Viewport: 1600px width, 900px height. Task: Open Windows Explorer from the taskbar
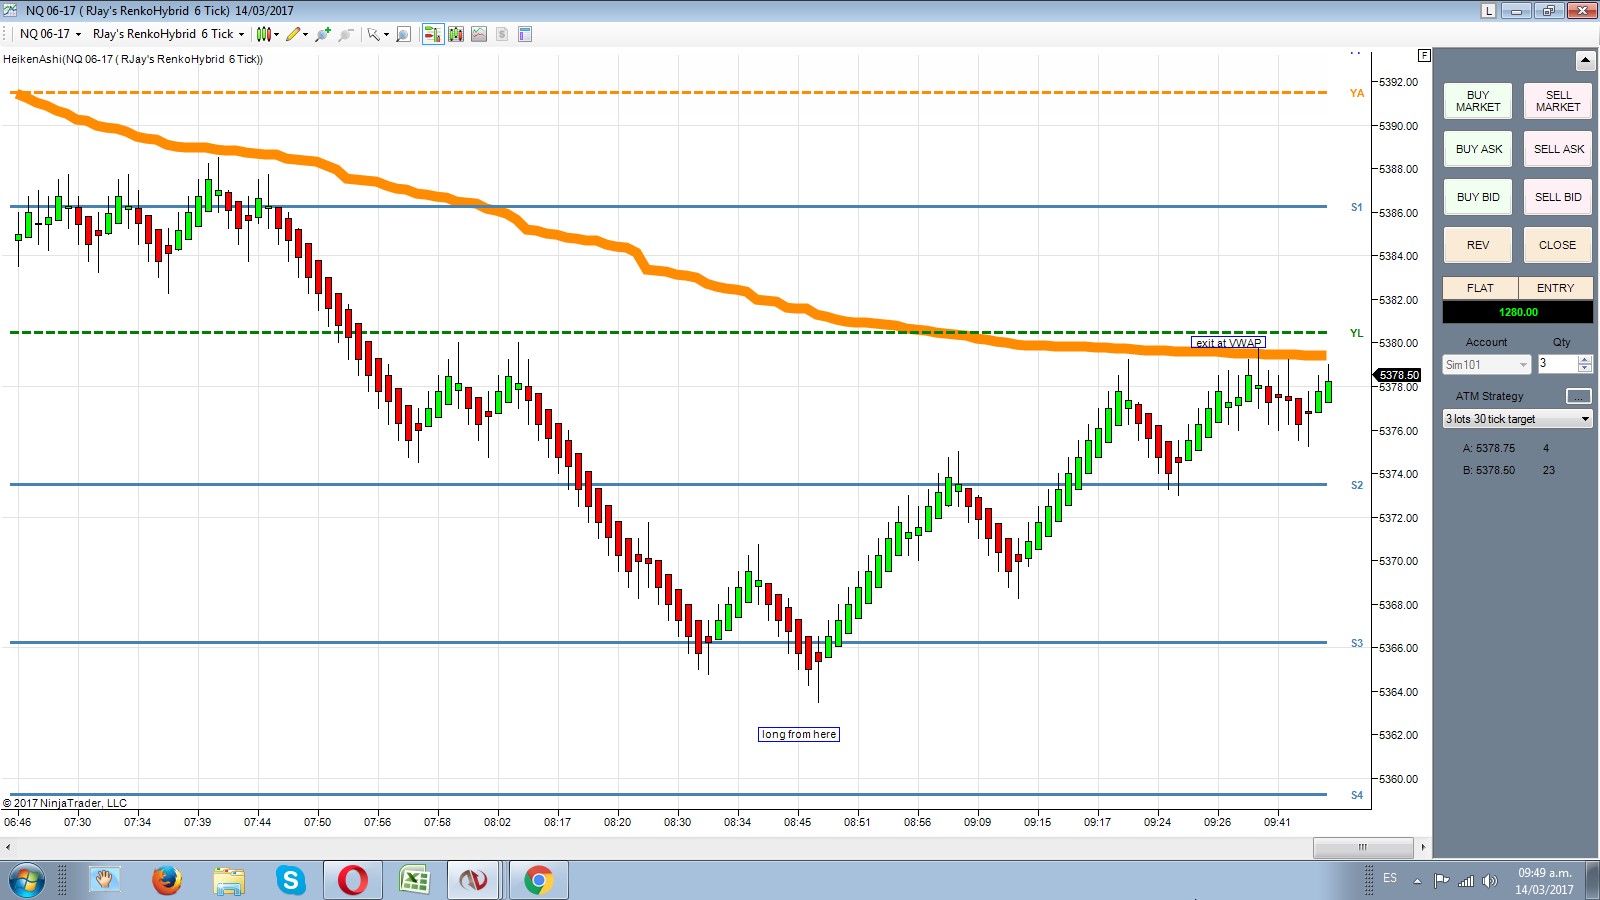[x=229, y=881]
